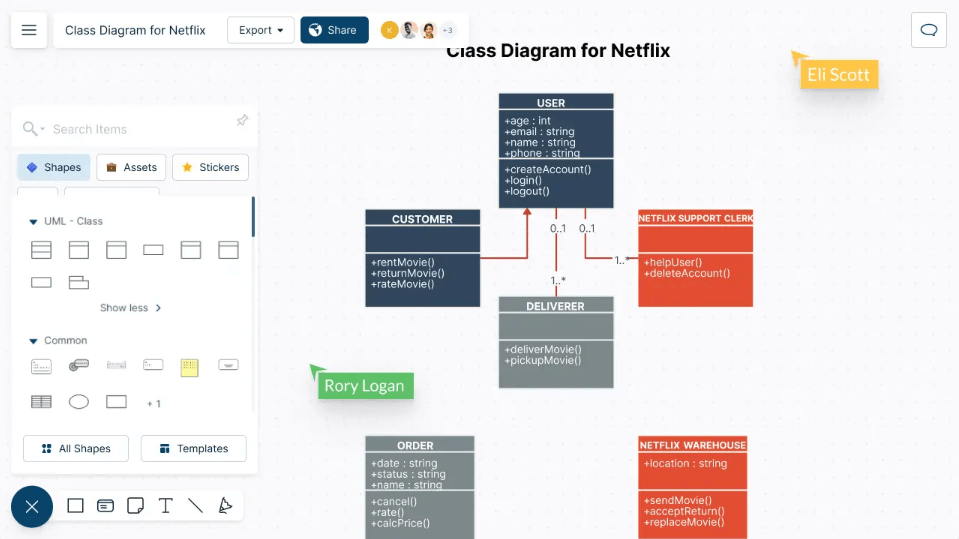The width and height of the screenshot is (959, 539).
Task: Click the Search Items field
Action: pyautogui.click(x=130, y=129)
